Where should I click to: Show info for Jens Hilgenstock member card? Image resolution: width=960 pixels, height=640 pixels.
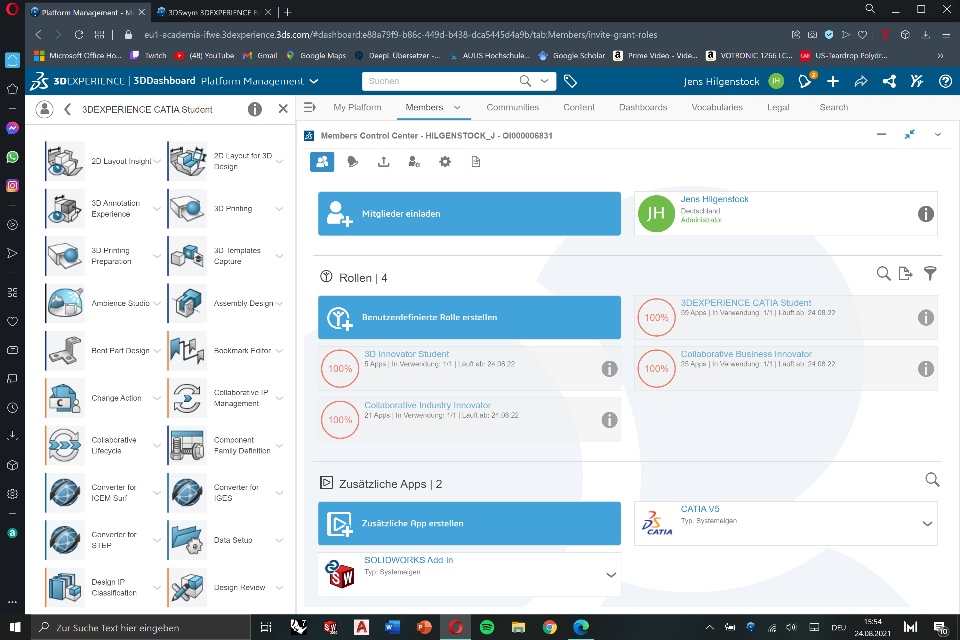click(926, 213)
